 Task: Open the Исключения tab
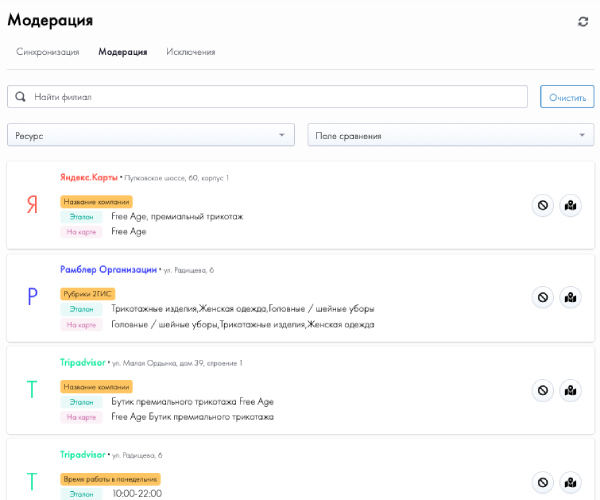pos(191,52)
